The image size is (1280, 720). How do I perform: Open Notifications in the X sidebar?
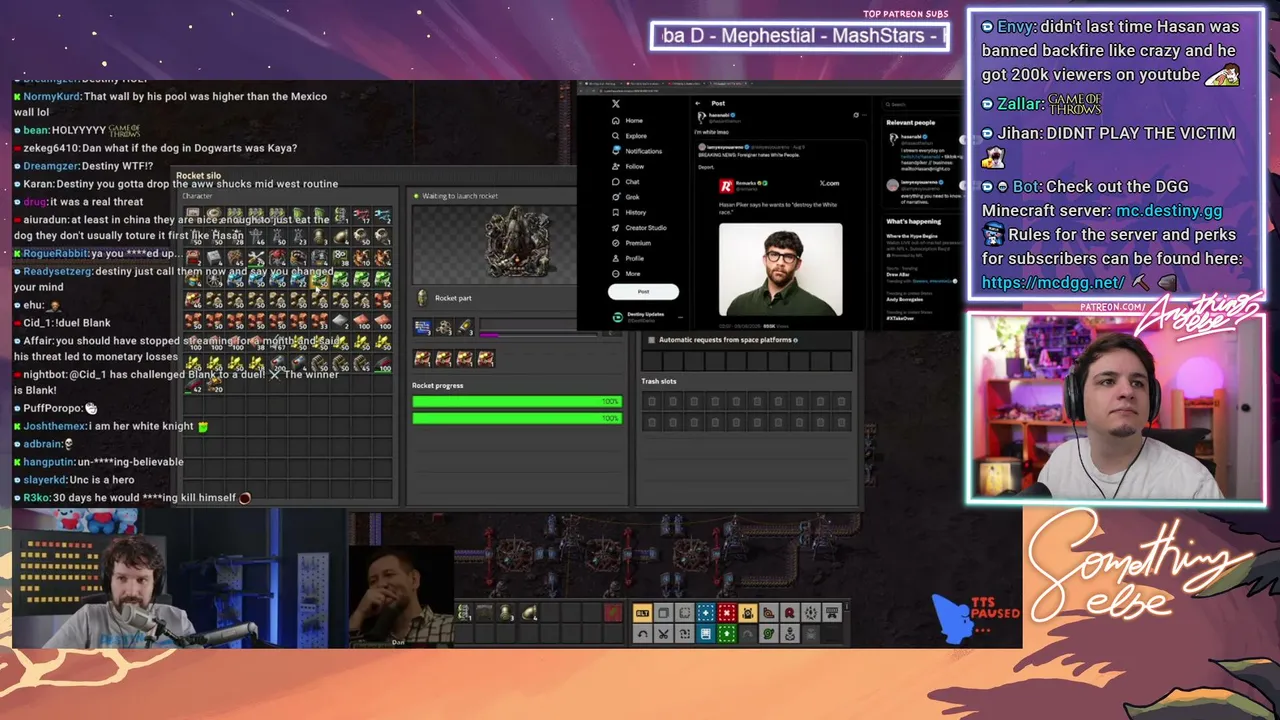[637, 151]
